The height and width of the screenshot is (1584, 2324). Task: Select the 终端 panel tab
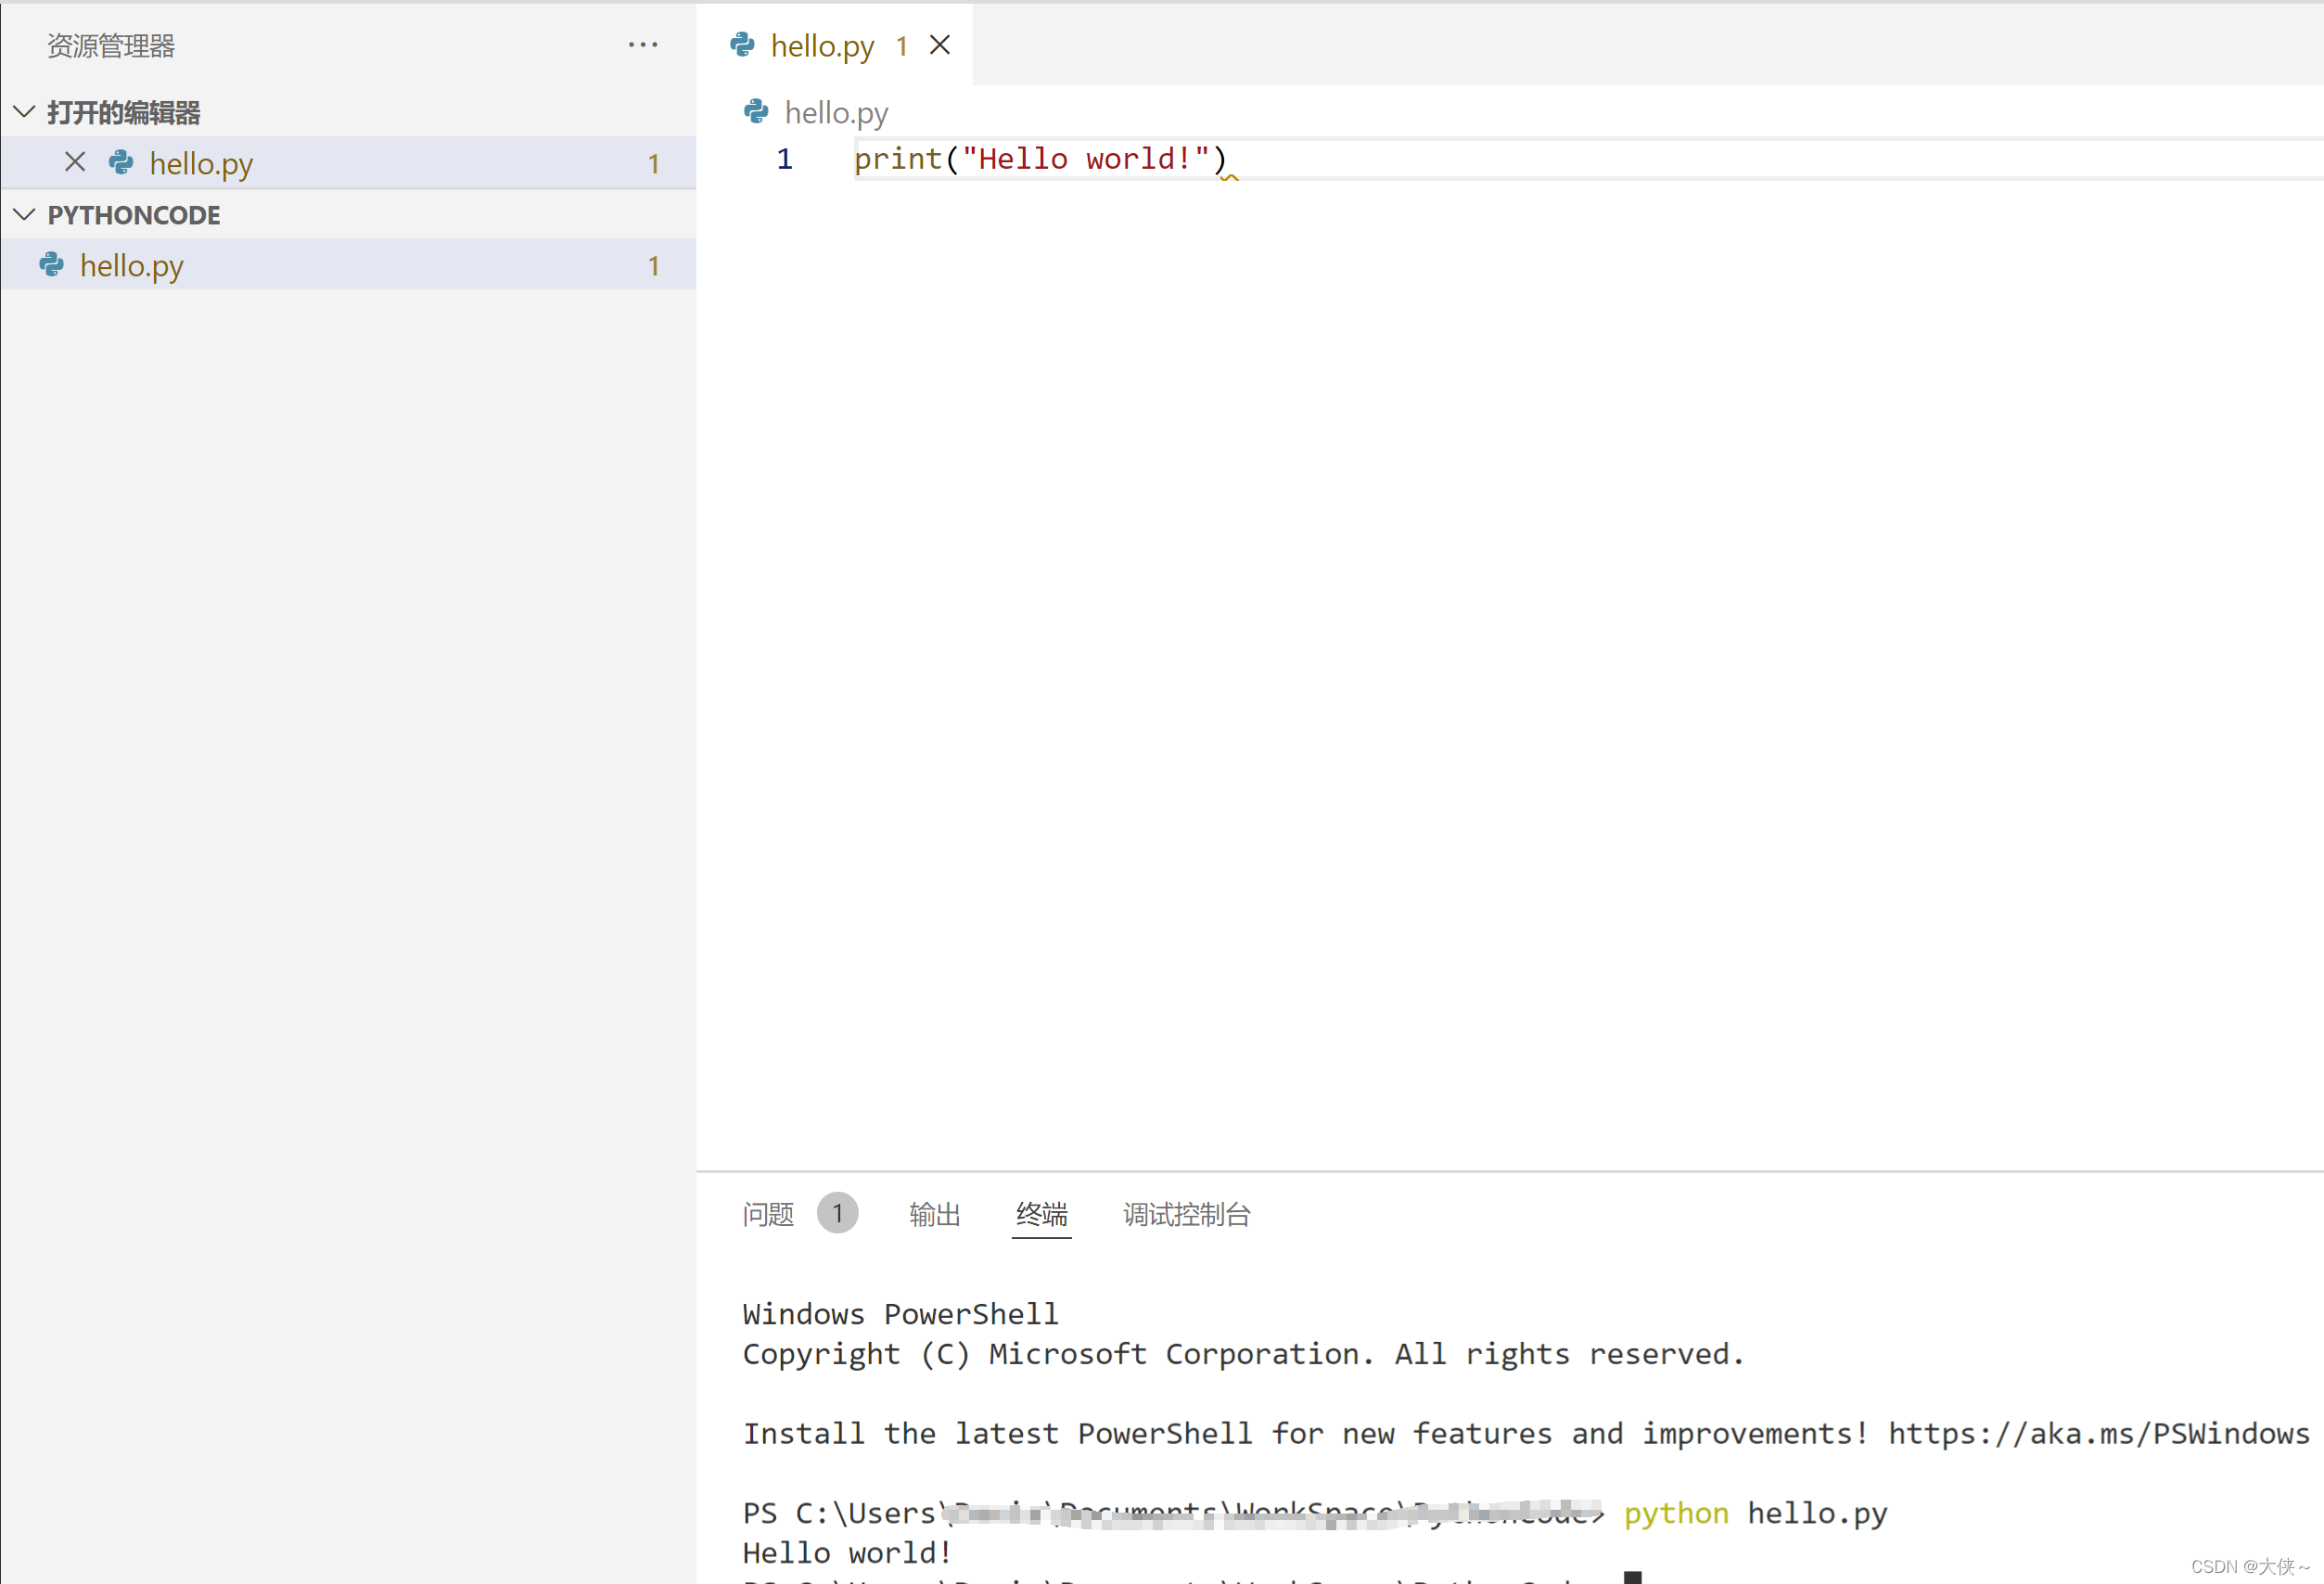click(x=1041, y=1214)
